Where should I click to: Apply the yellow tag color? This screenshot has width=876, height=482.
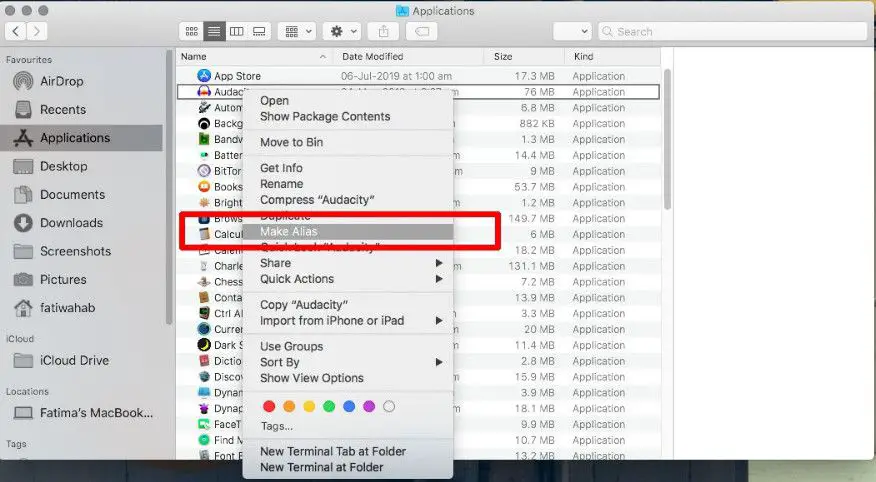pos(309,407)
